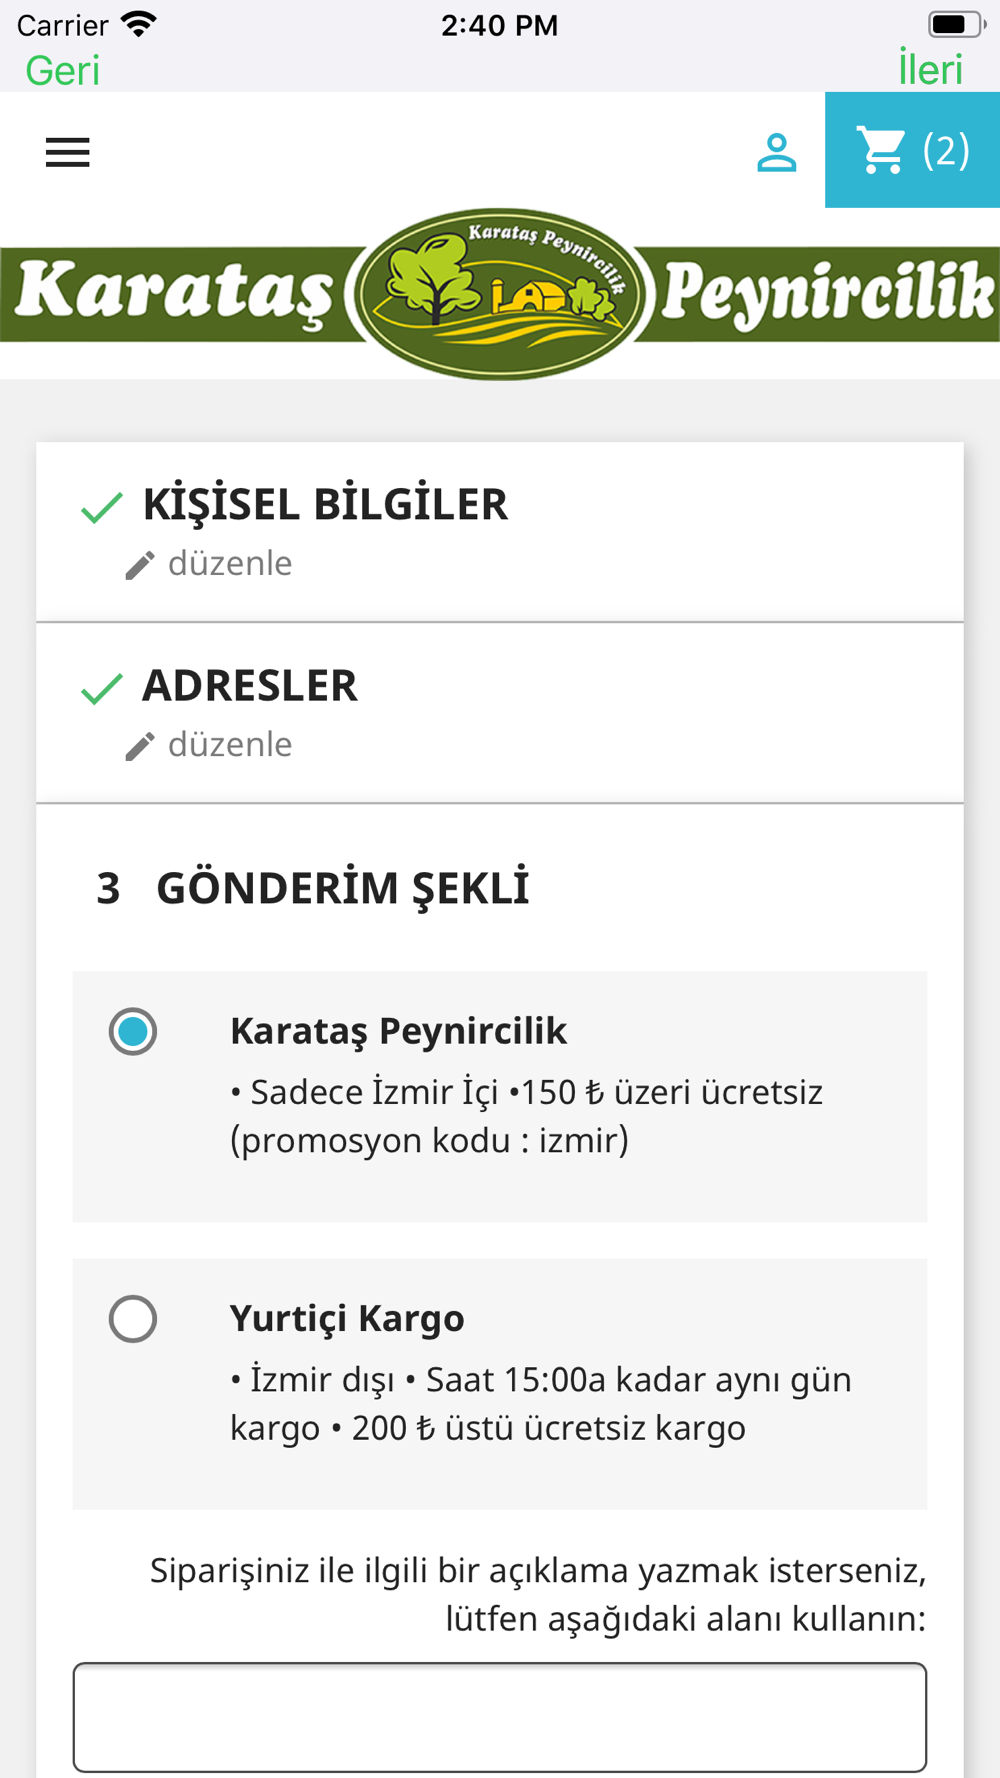Select Karataş Peynircilik delivery radio button
Screen dimensions: 1000x1778
133,1031
